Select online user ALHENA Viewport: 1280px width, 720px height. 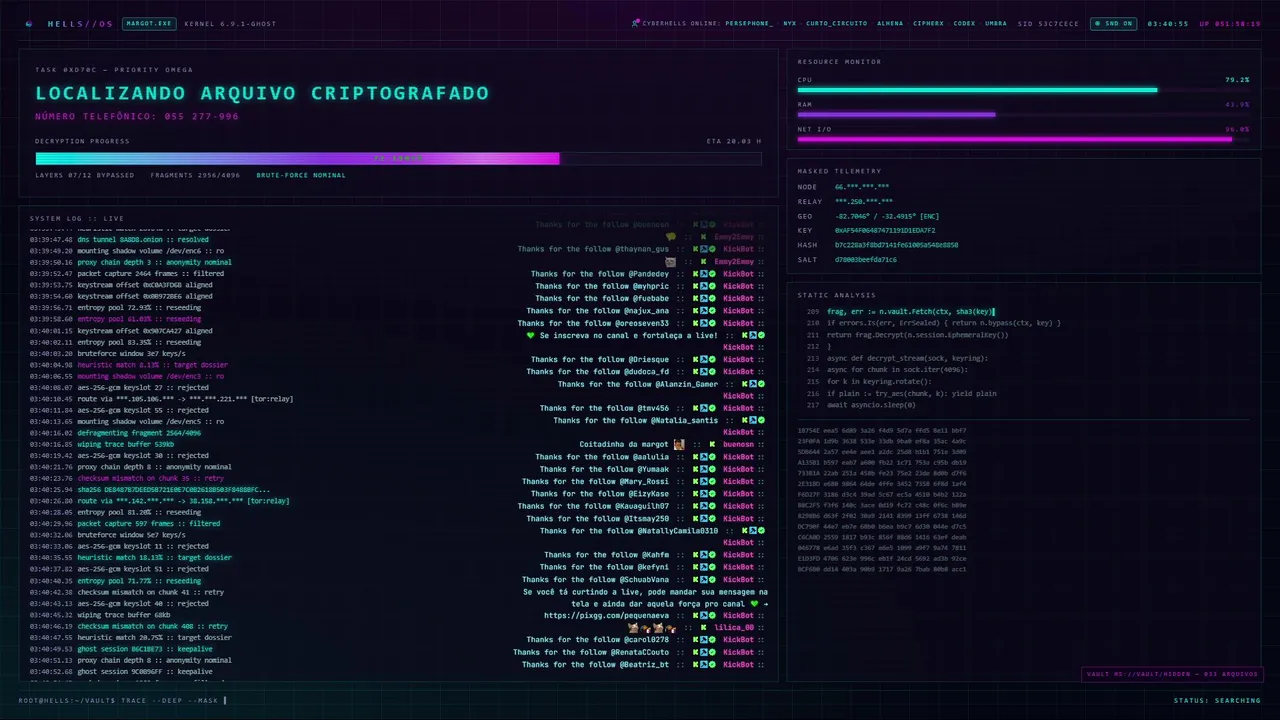tap(890, 23)
